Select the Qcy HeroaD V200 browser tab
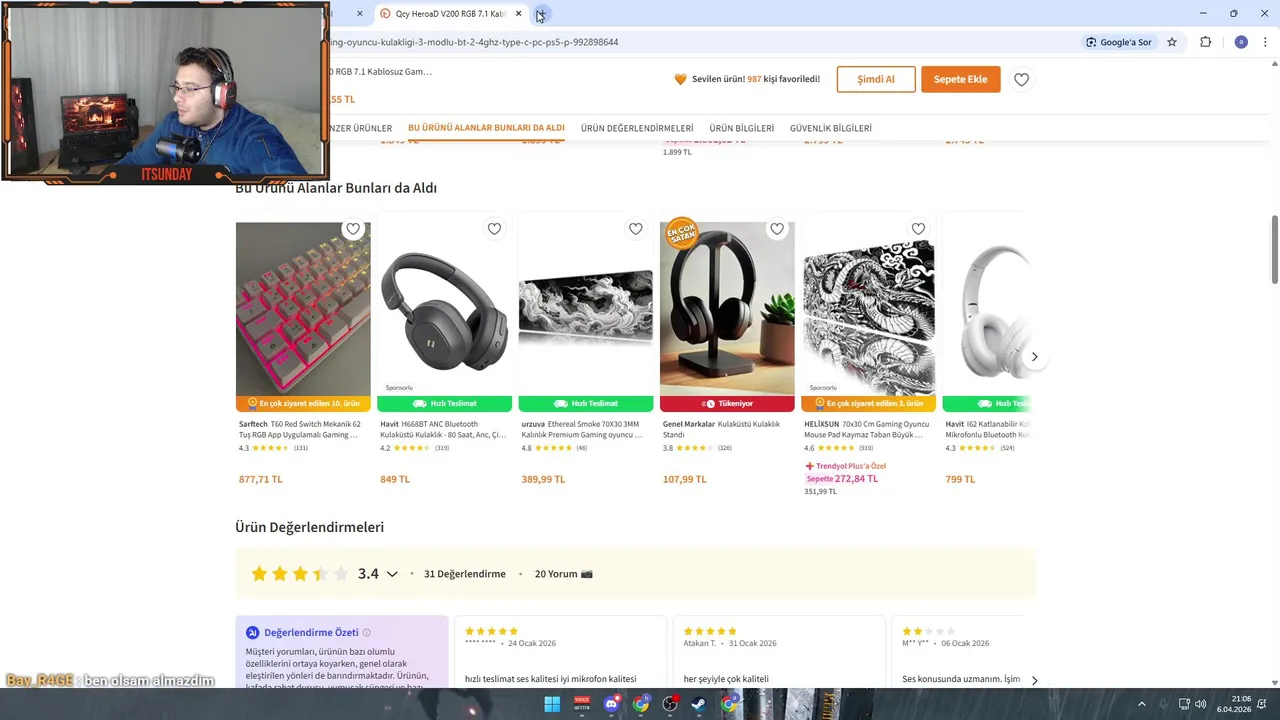The height and width of the screenshot is (720, 1280). 450,14
